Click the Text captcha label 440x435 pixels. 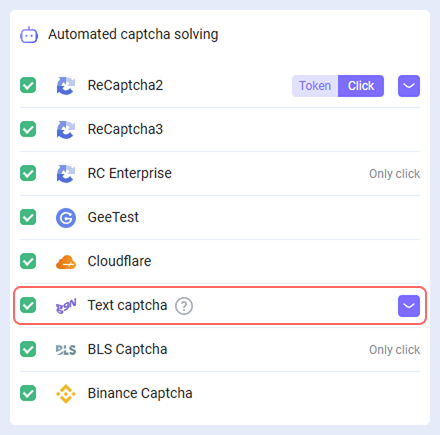coord(127,305)
